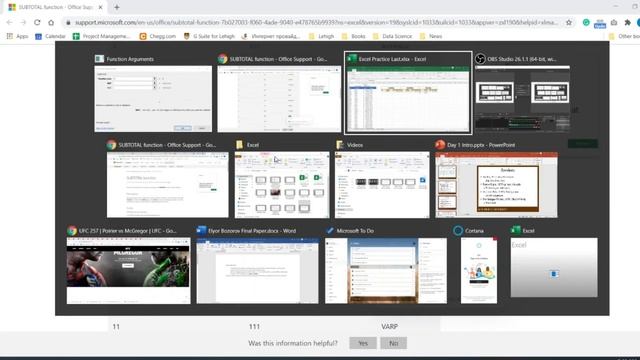Click the address bar URL field
The height and width of the screenshot is (360, 640).
(x=315, y=22)
